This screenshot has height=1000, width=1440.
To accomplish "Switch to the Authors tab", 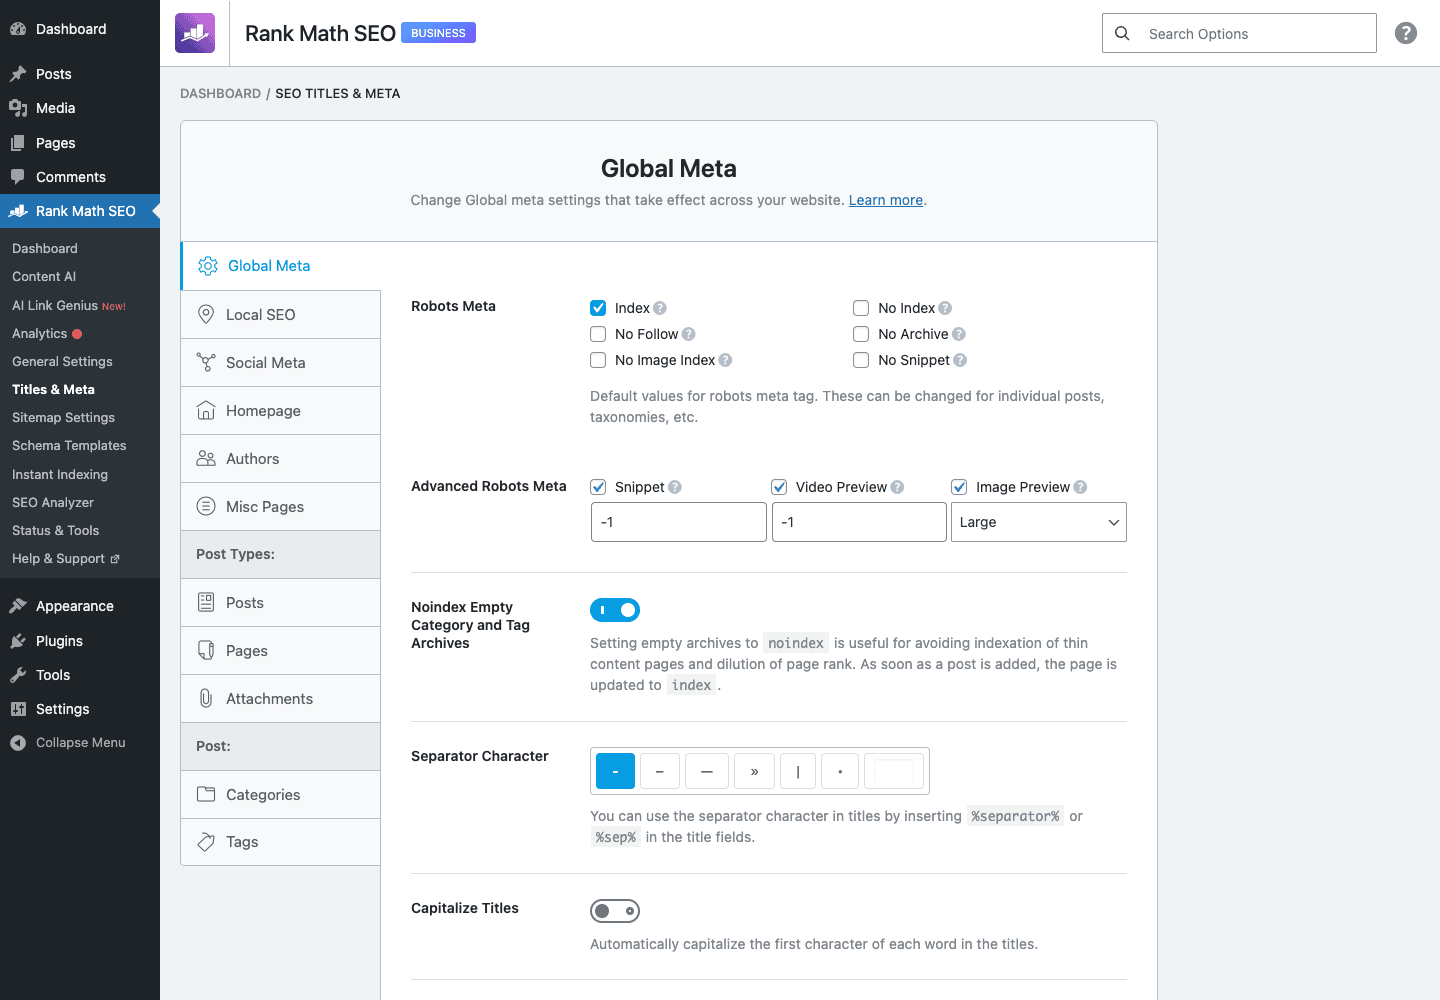I will (x=281, y=458).
